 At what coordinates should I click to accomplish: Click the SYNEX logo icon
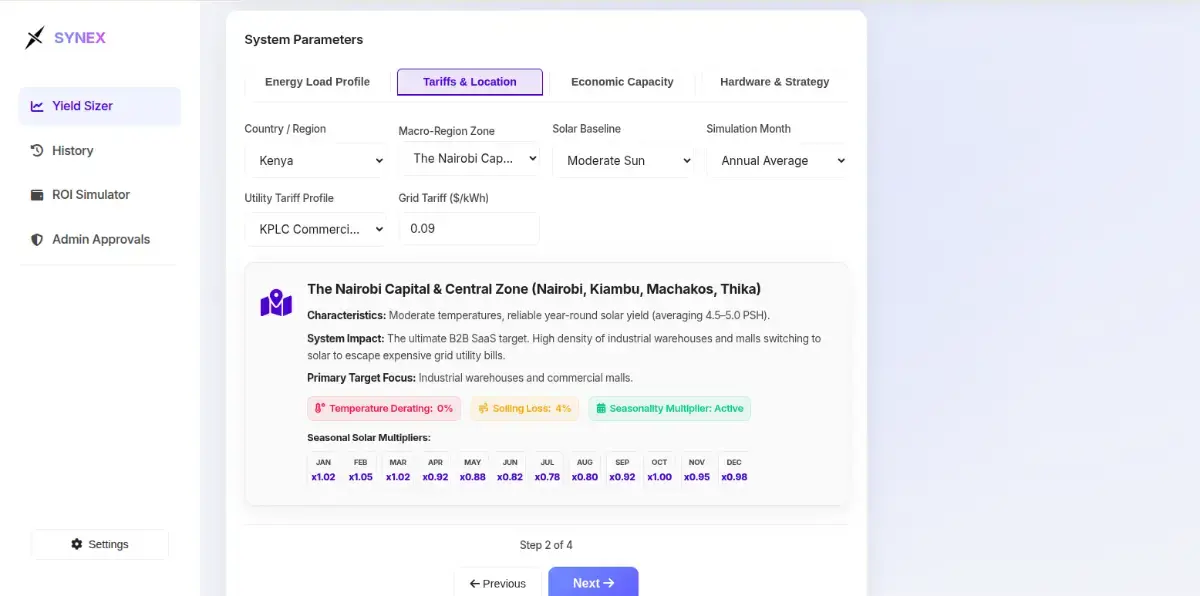pos(35,38)
